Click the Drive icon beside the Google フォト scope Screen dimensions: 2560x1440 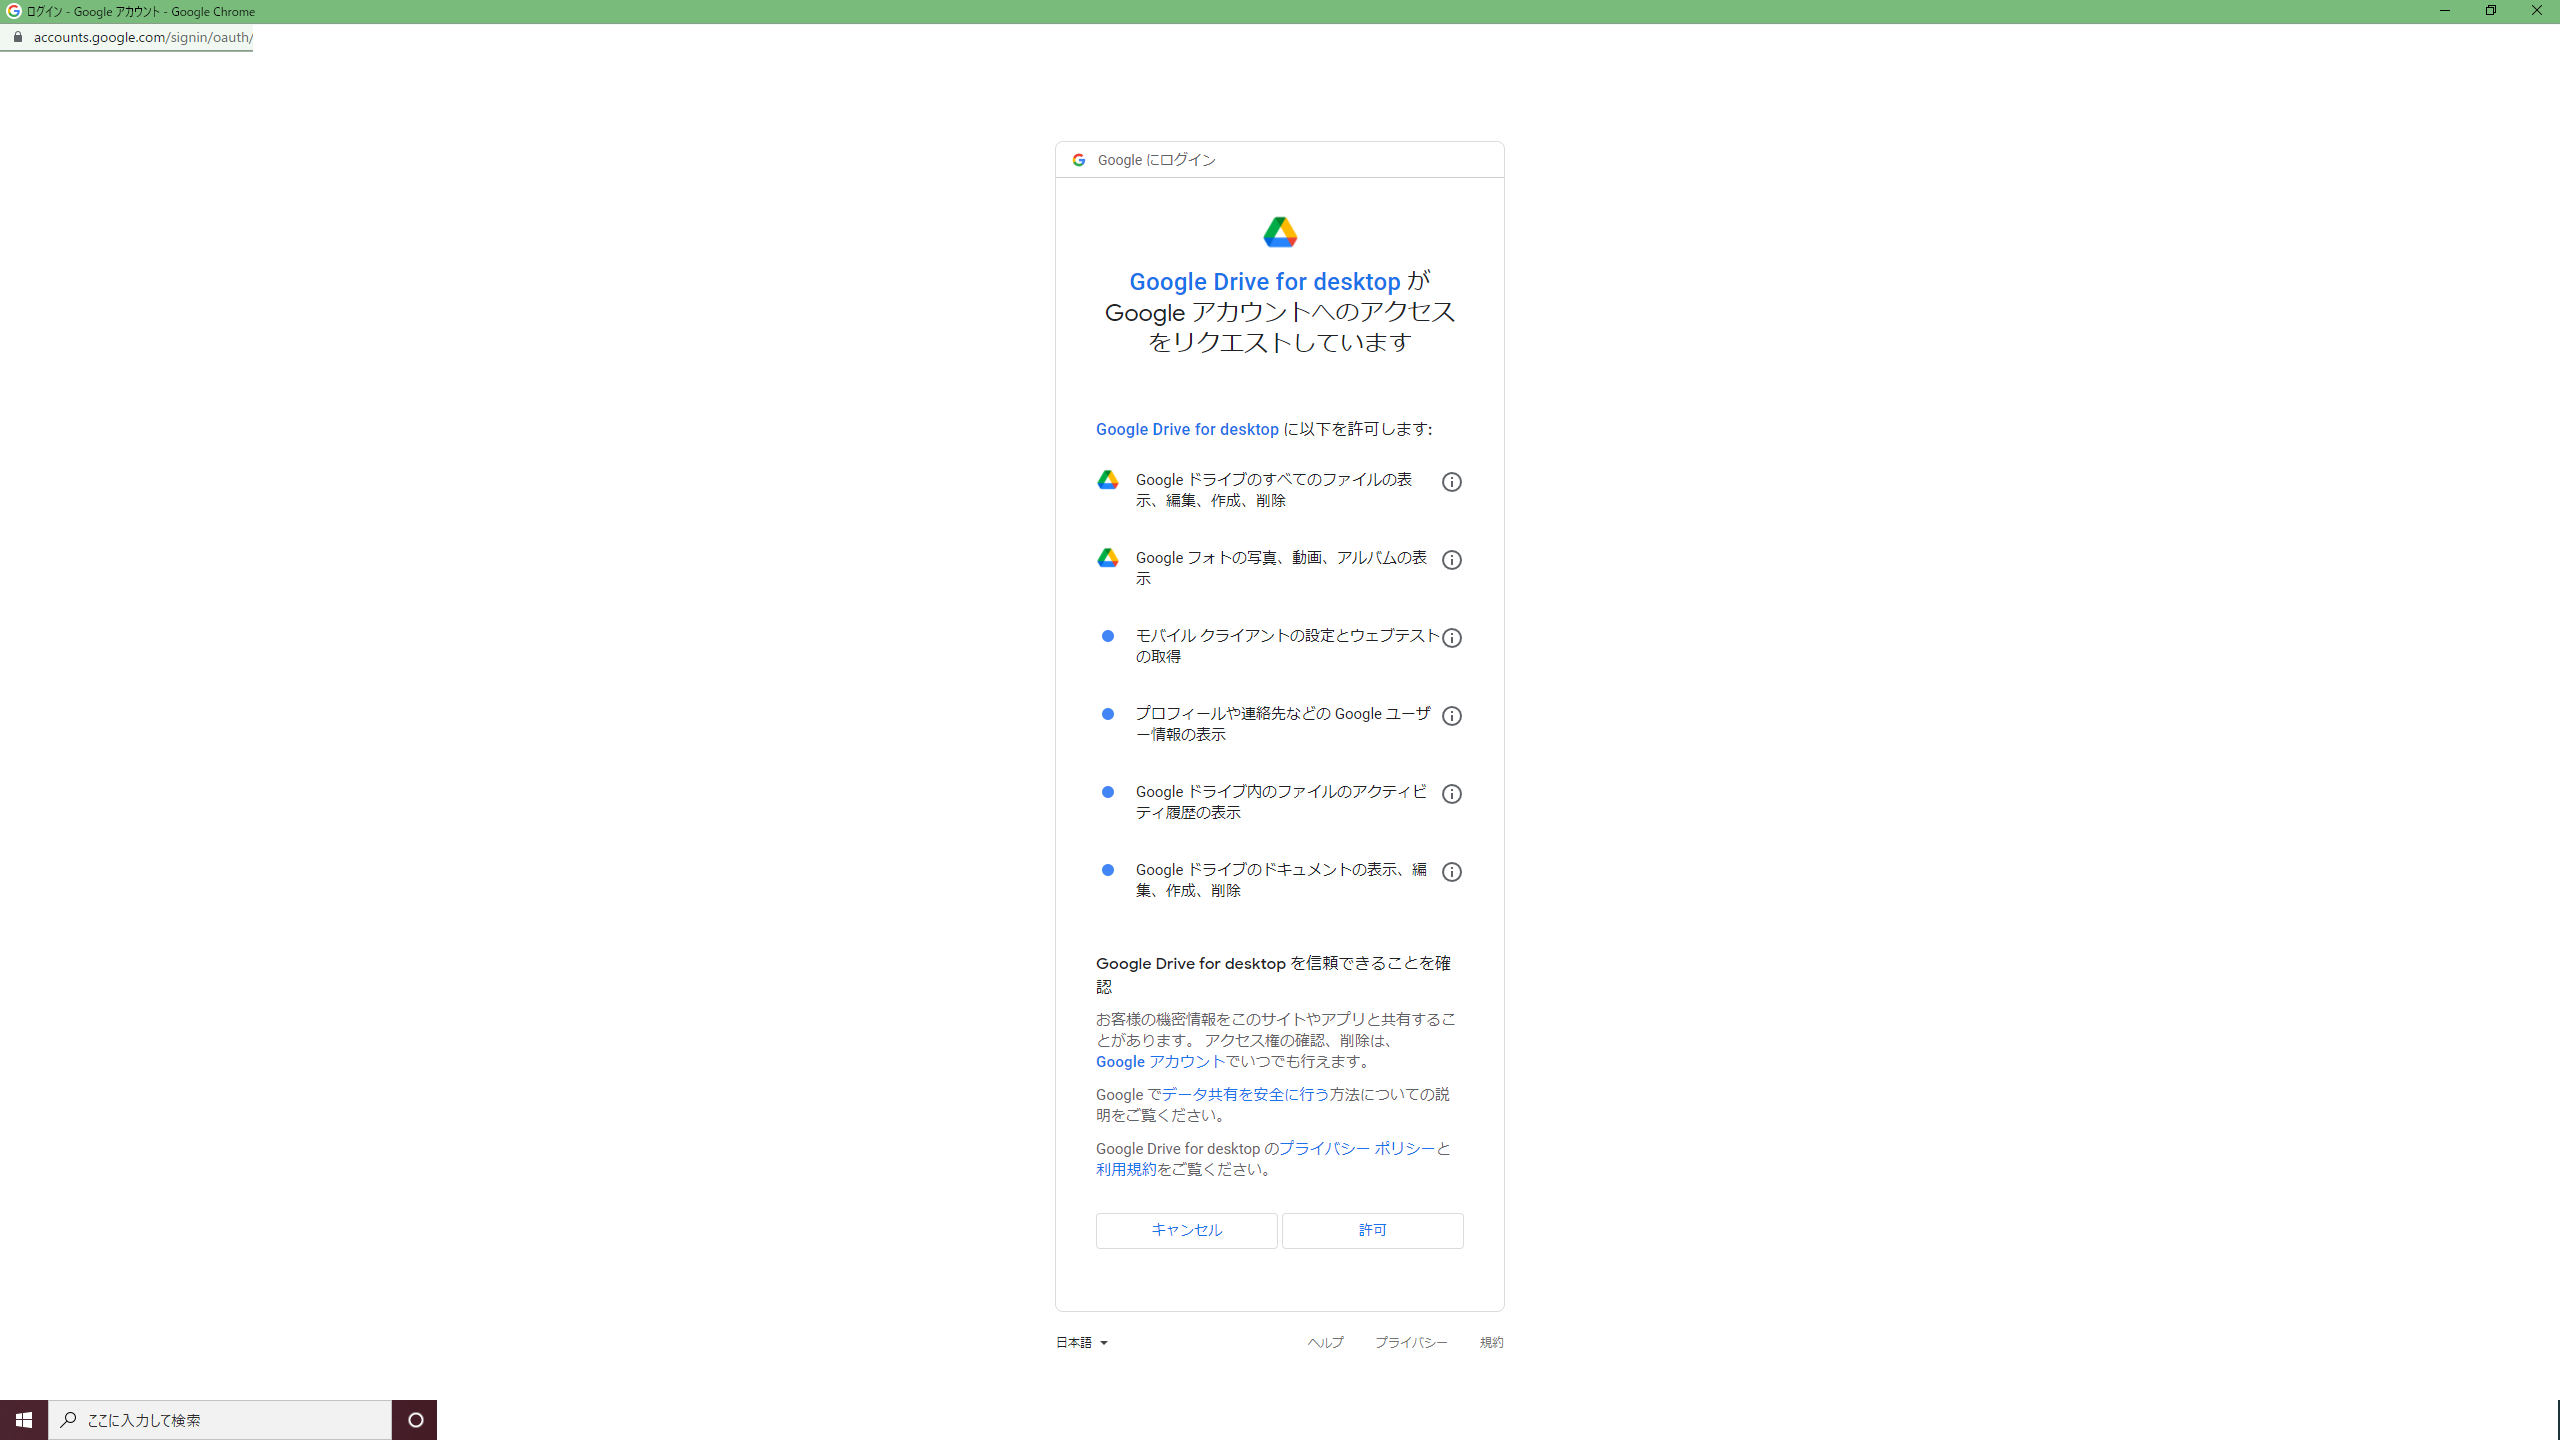1107,558
